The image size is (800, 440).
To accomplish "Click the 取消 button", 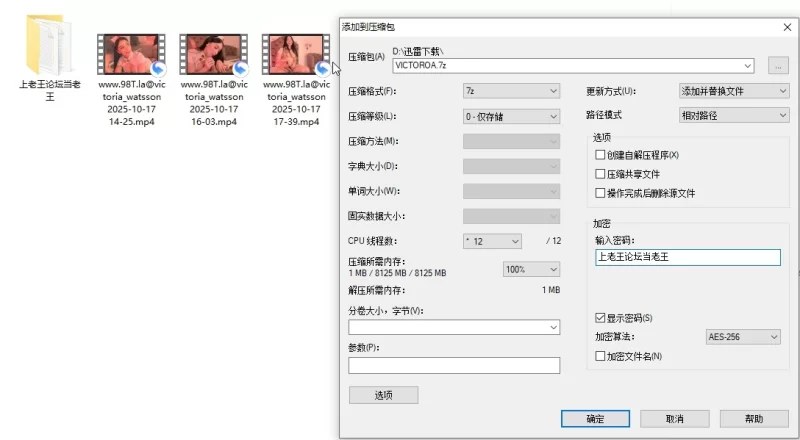I will (x=674, y=419).
